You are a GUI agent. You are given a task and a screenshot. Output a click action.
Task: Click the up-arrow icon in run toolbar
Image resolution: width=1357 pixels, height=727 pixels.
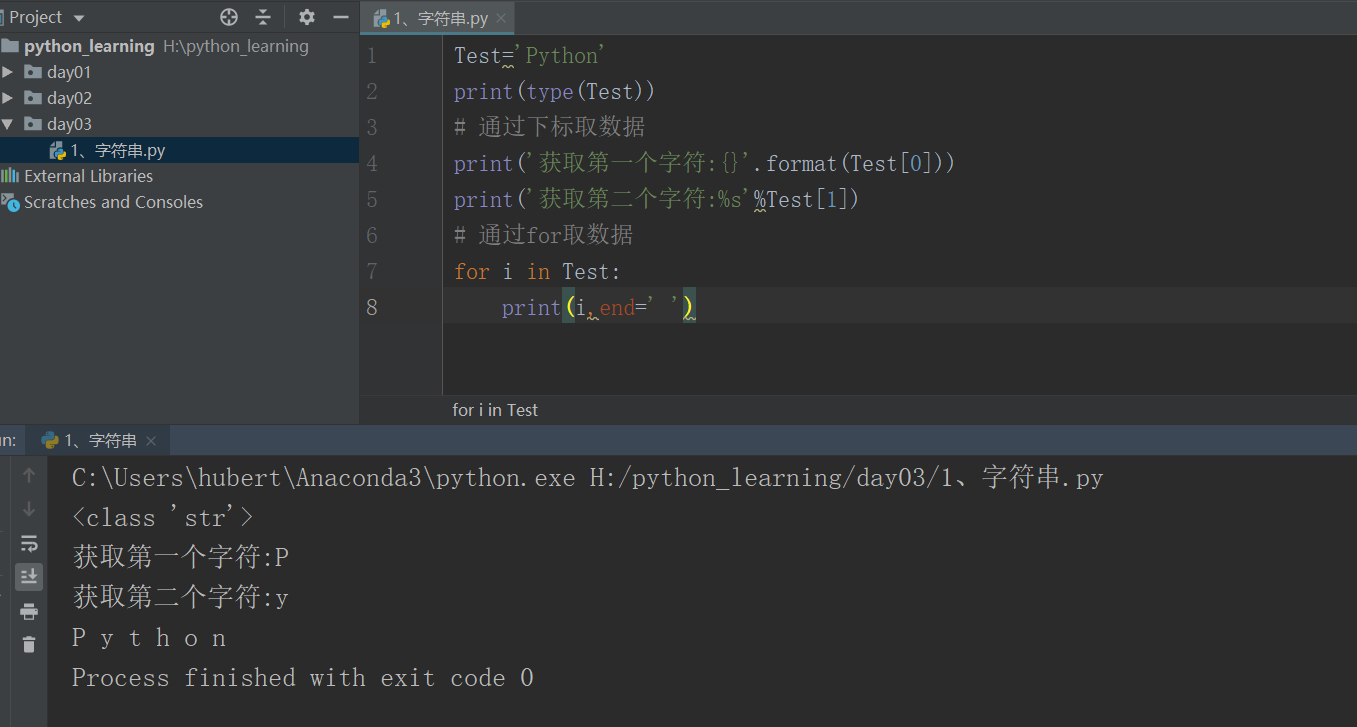[29, 475]
